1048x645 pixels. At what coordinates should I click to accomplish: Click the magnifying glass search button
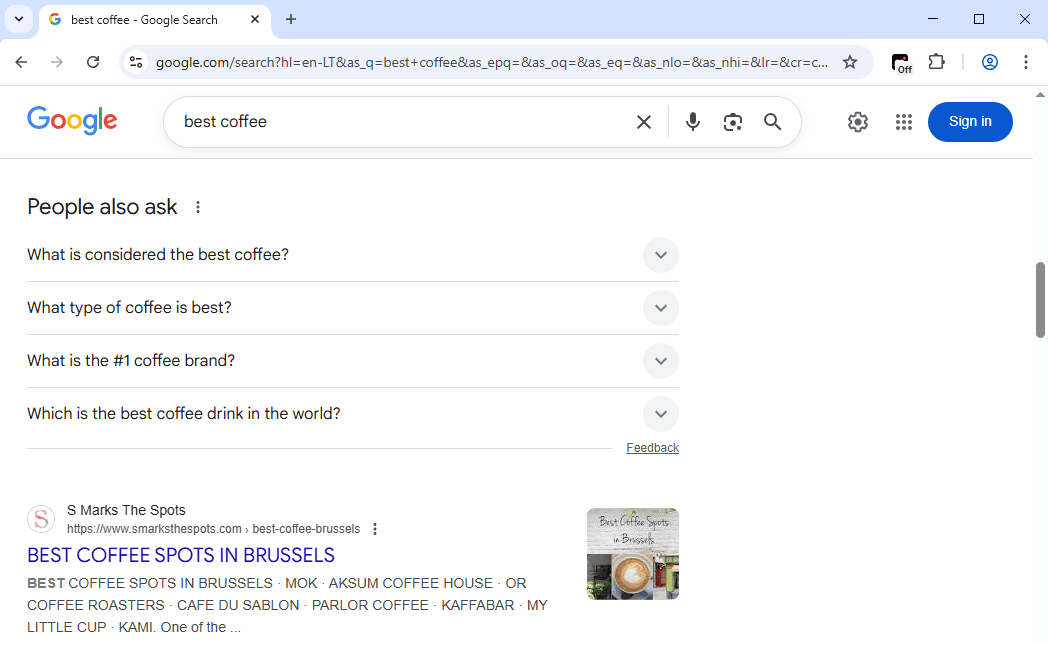pyautogui.click(x=772, y=122)
